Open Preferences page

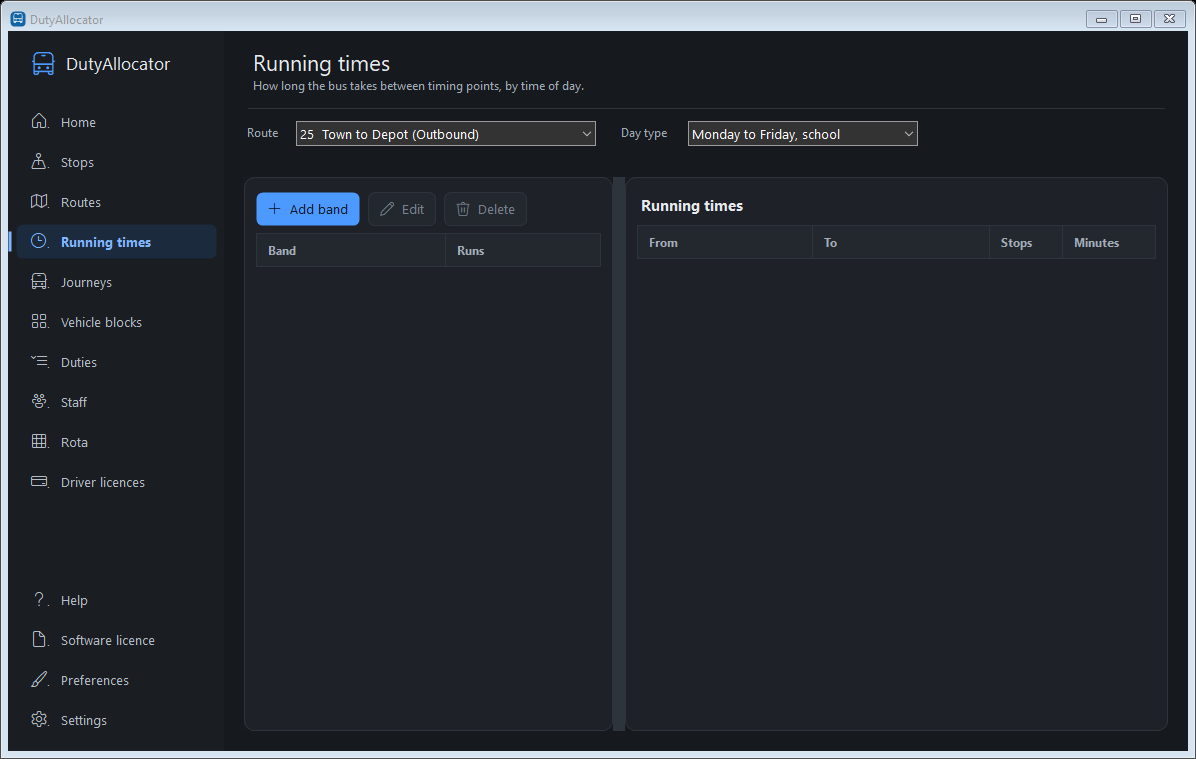coord(117,680)
